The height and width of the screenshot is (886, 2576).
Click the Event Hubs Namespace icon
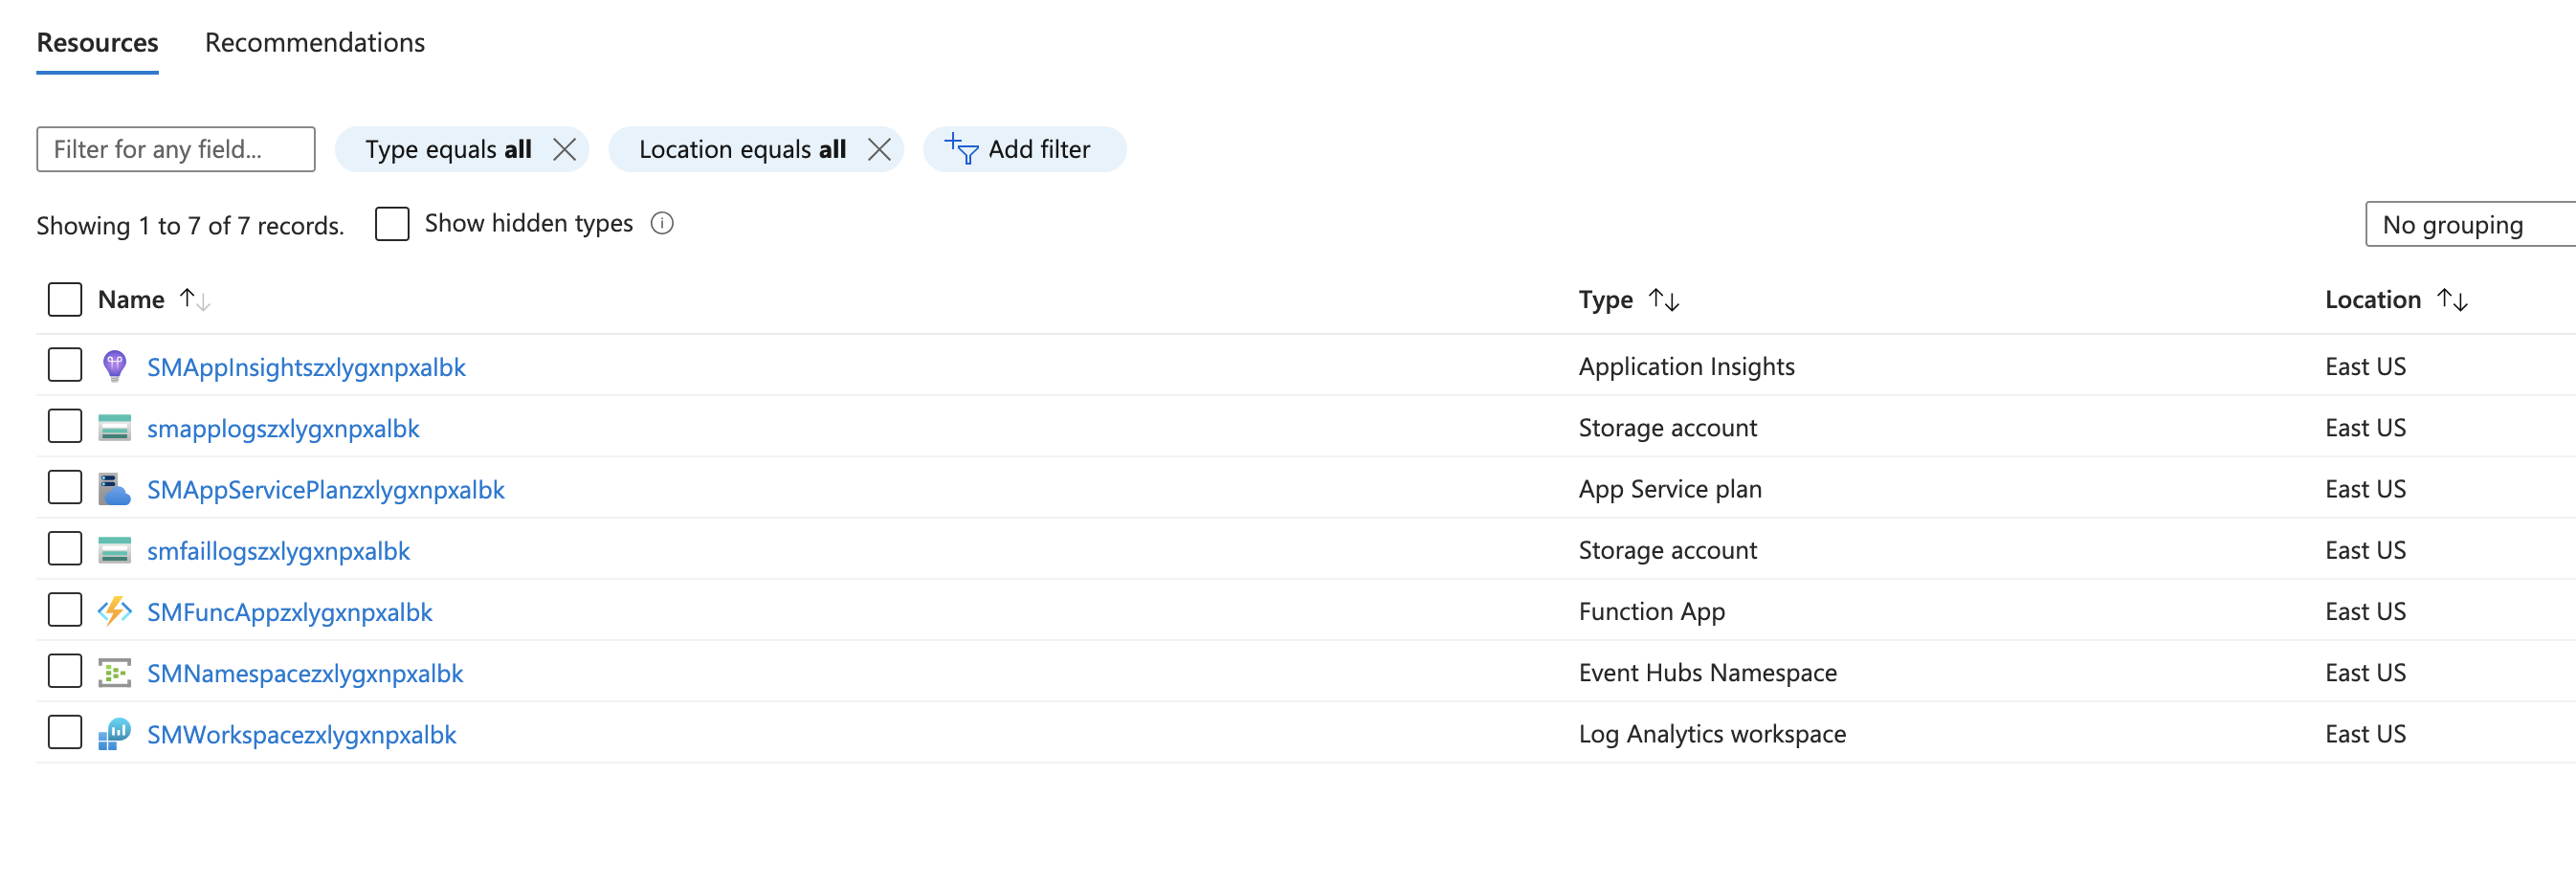[114, 673]
